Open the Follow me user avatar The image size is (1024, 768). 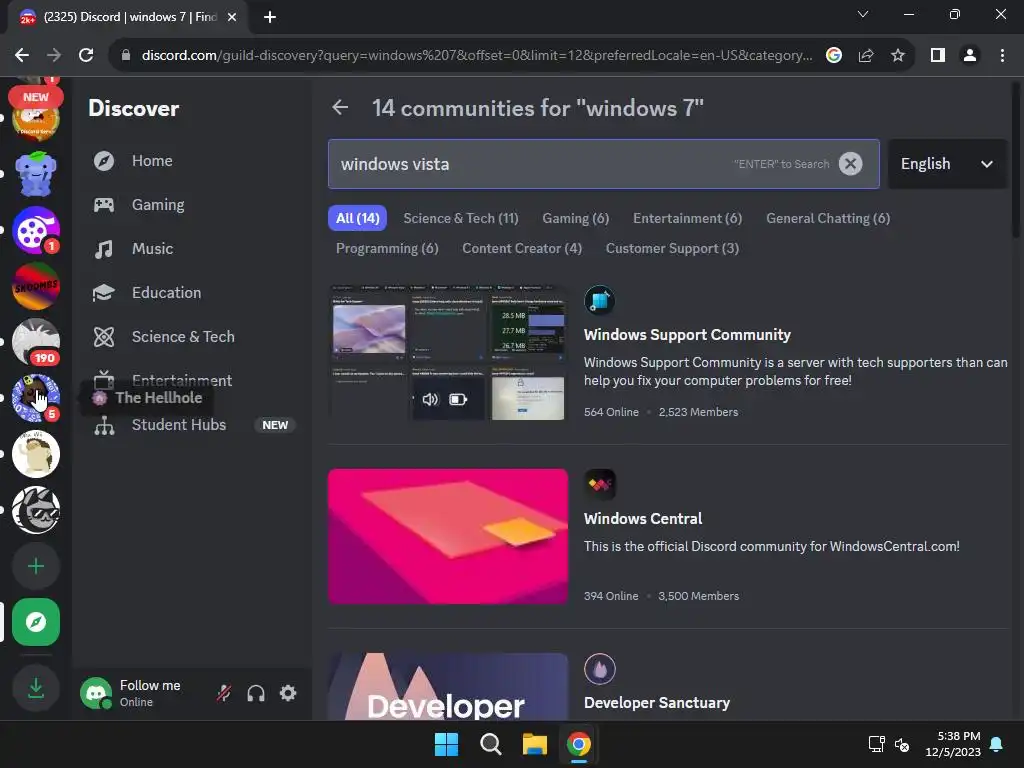click(96, 693)
